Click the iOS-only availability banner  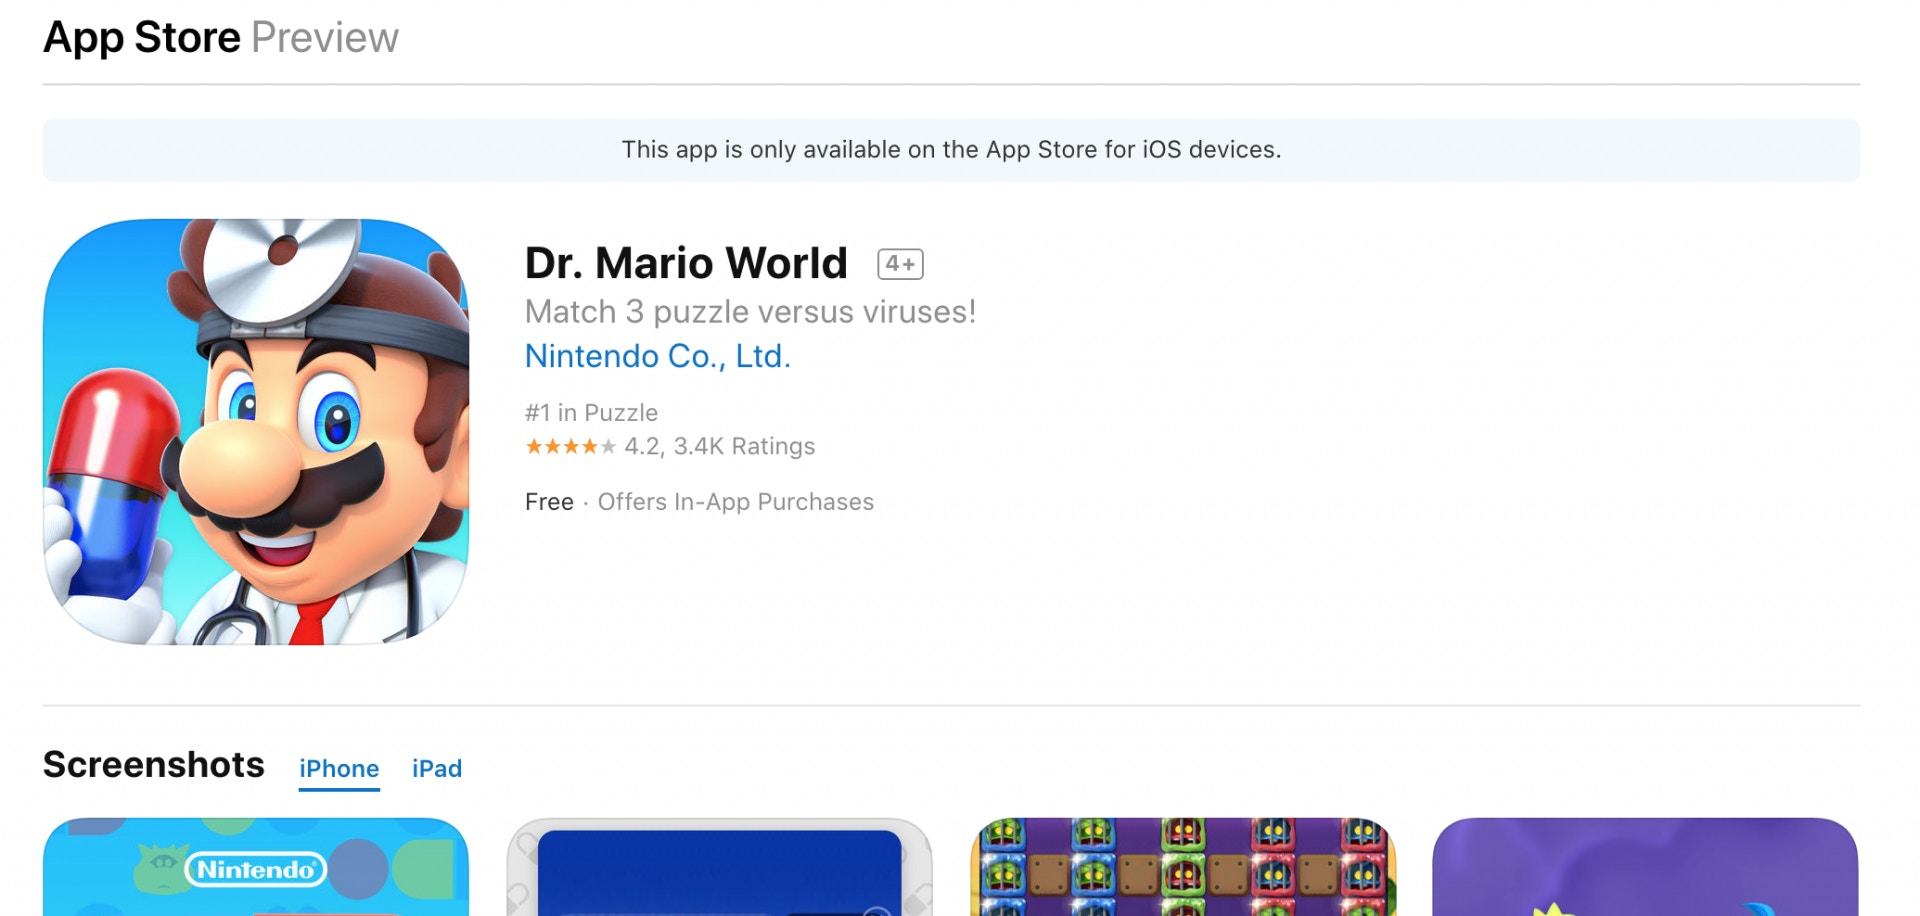(951, 150)
